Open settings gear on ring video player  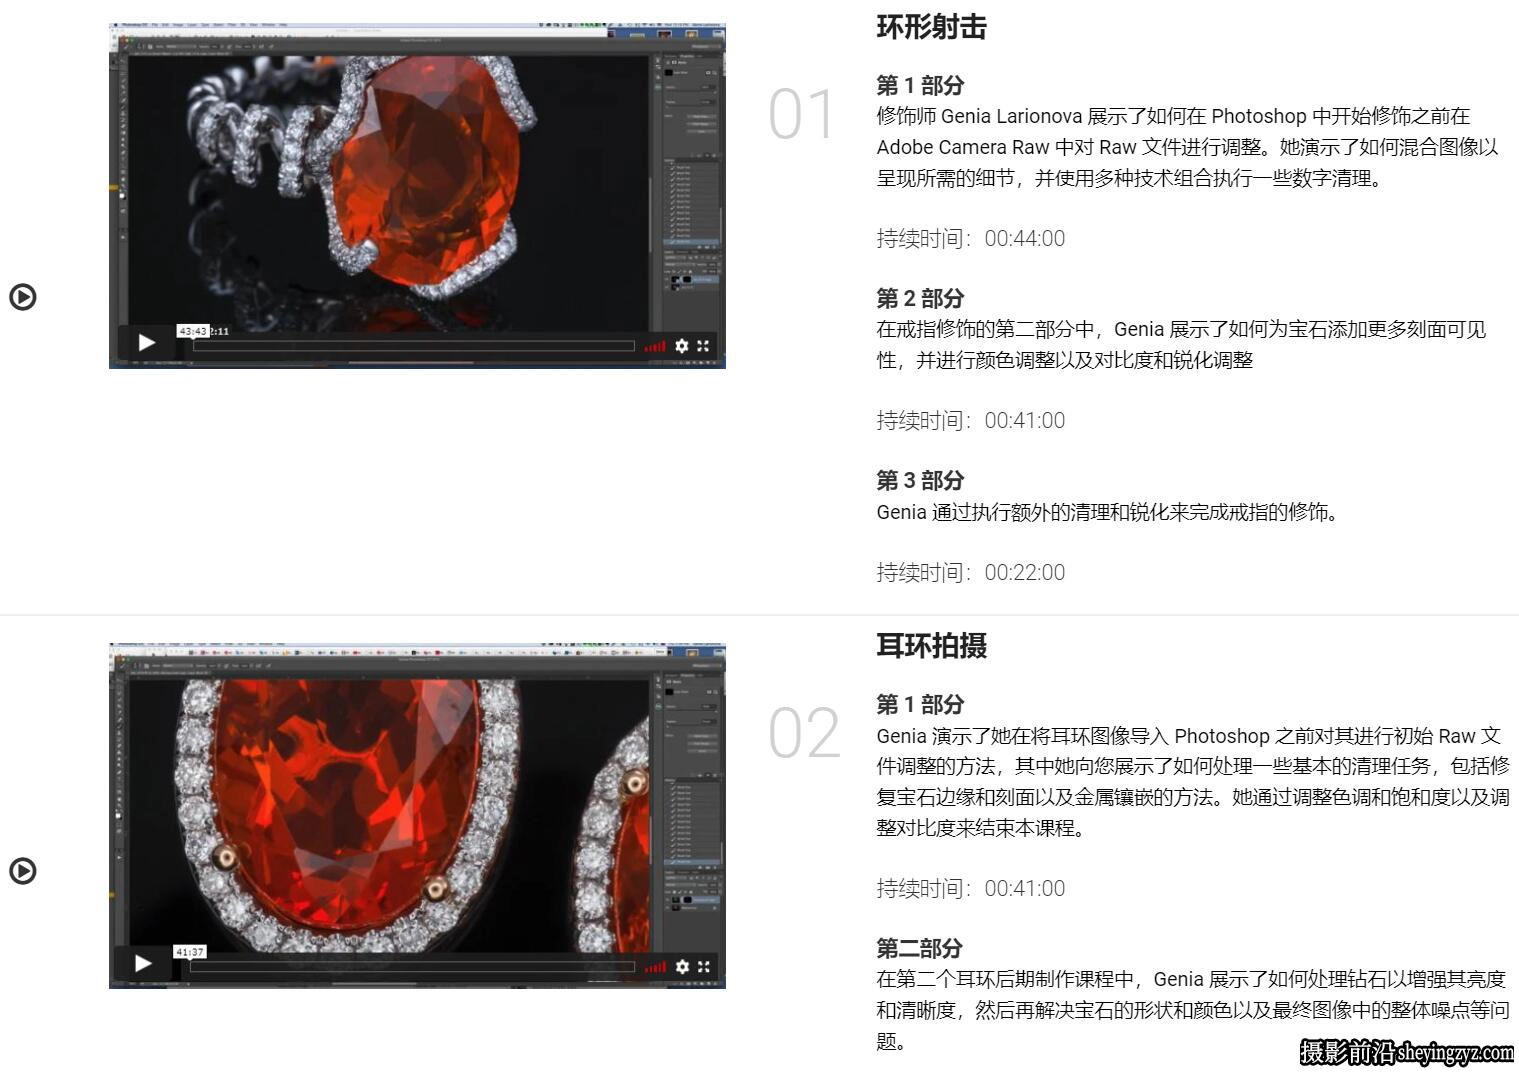[x=682, y=345]
